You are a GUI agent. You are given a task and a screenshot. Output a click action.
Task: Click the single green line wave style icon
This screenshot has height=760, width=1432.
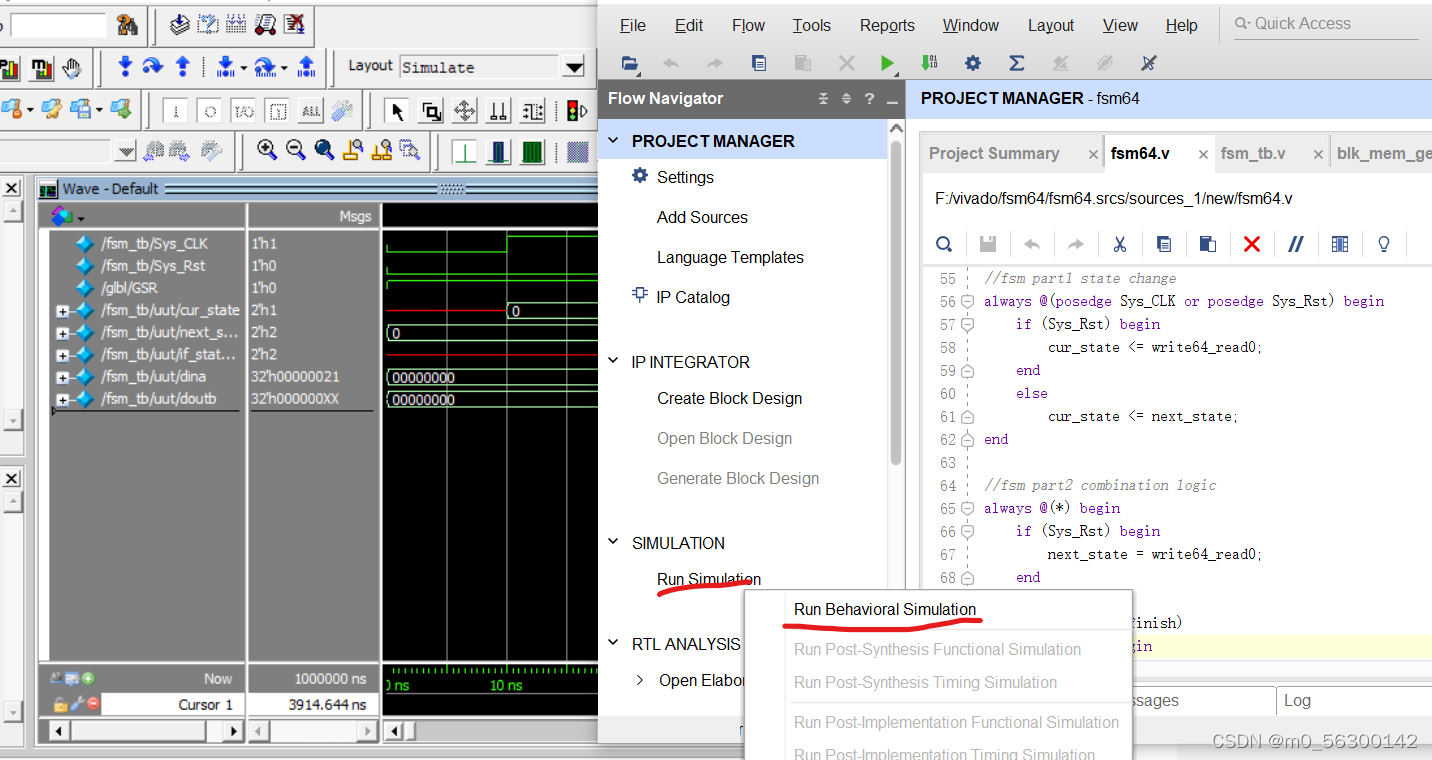pos(464,151)
